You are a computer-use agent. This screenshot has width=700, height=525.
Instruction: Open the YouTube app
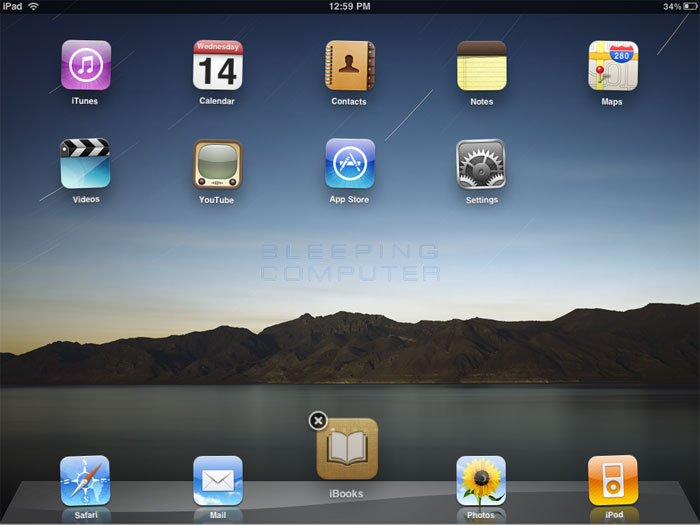217,164
